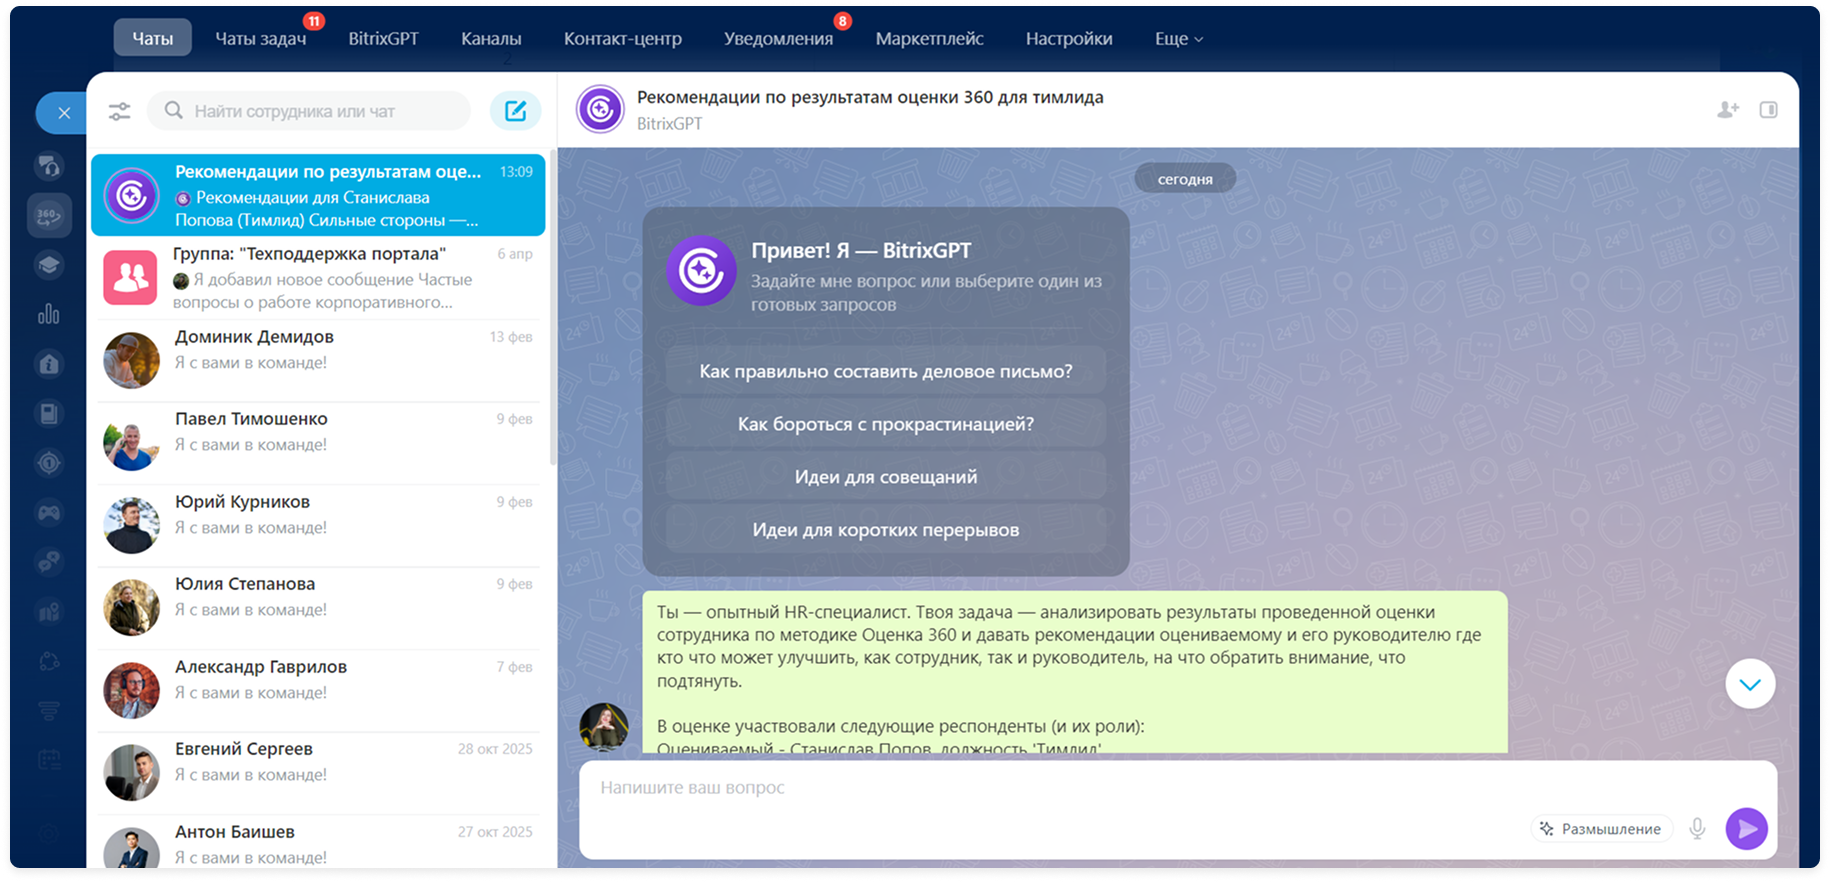The width and height of the screenshot is (1830, 882).
Task: Click the microphone voice input icon
Action: [x=1697, y=828]
